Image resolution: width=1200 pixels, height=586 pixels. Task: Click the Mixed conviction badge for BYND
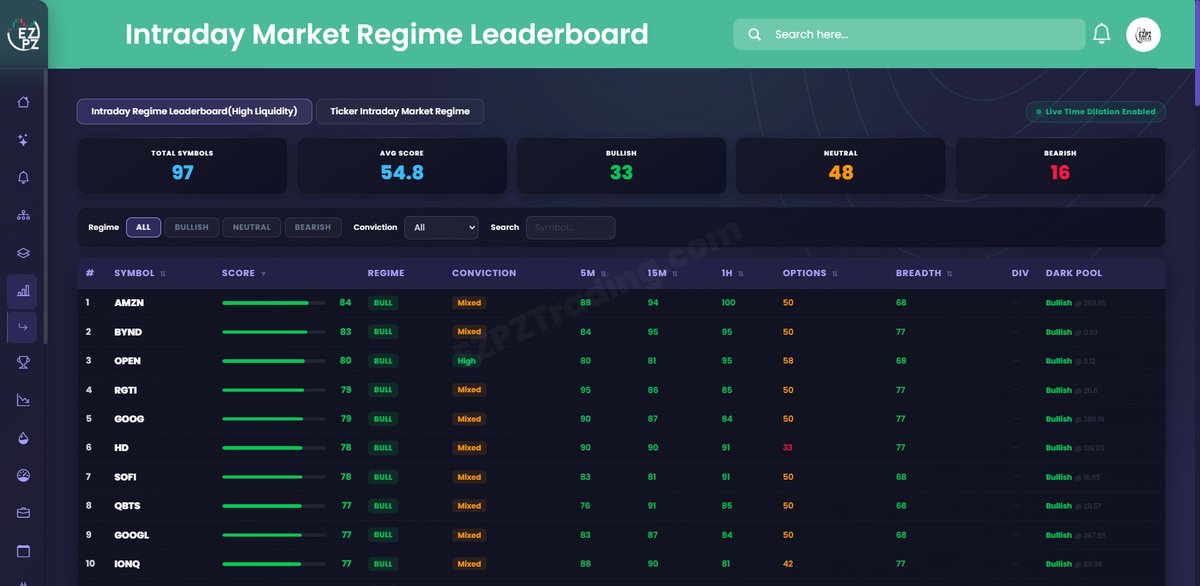pyautogui.click(x=469, y=331)
